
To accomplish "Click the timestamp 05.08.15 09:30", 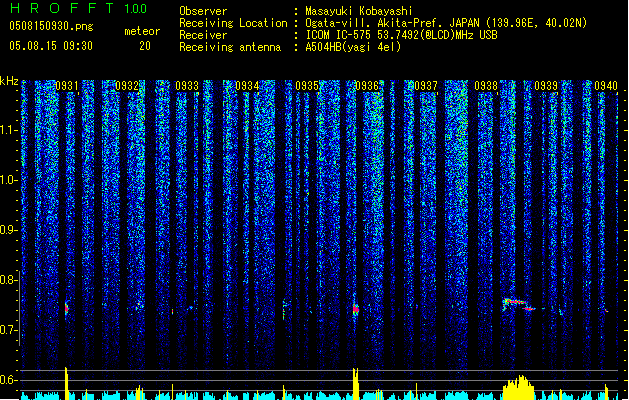I will point(51,46).
